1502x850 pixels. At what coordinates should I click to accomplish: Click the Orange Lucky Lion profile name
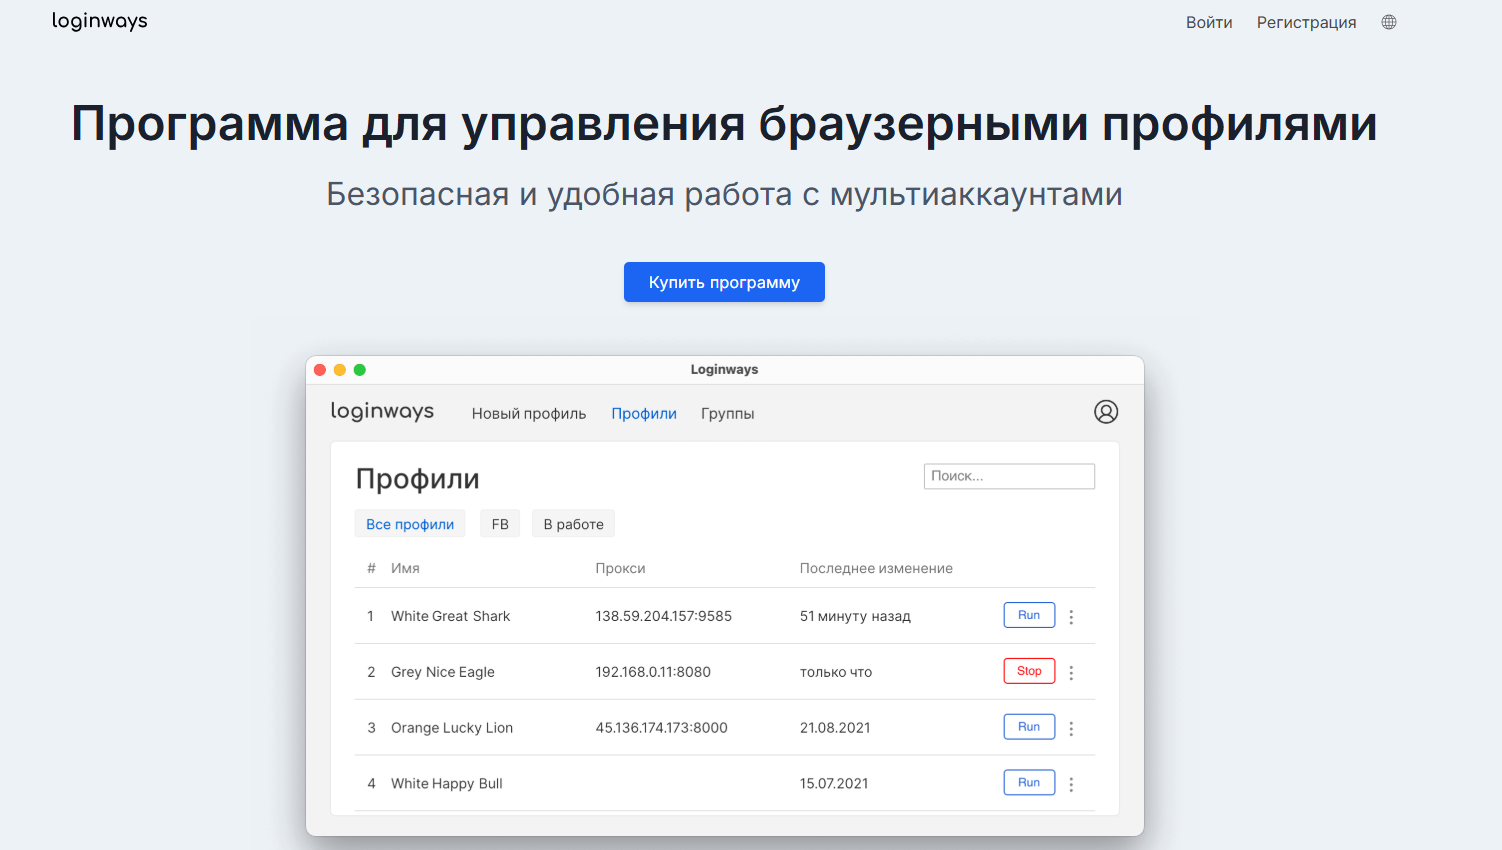tap(452, 728)
